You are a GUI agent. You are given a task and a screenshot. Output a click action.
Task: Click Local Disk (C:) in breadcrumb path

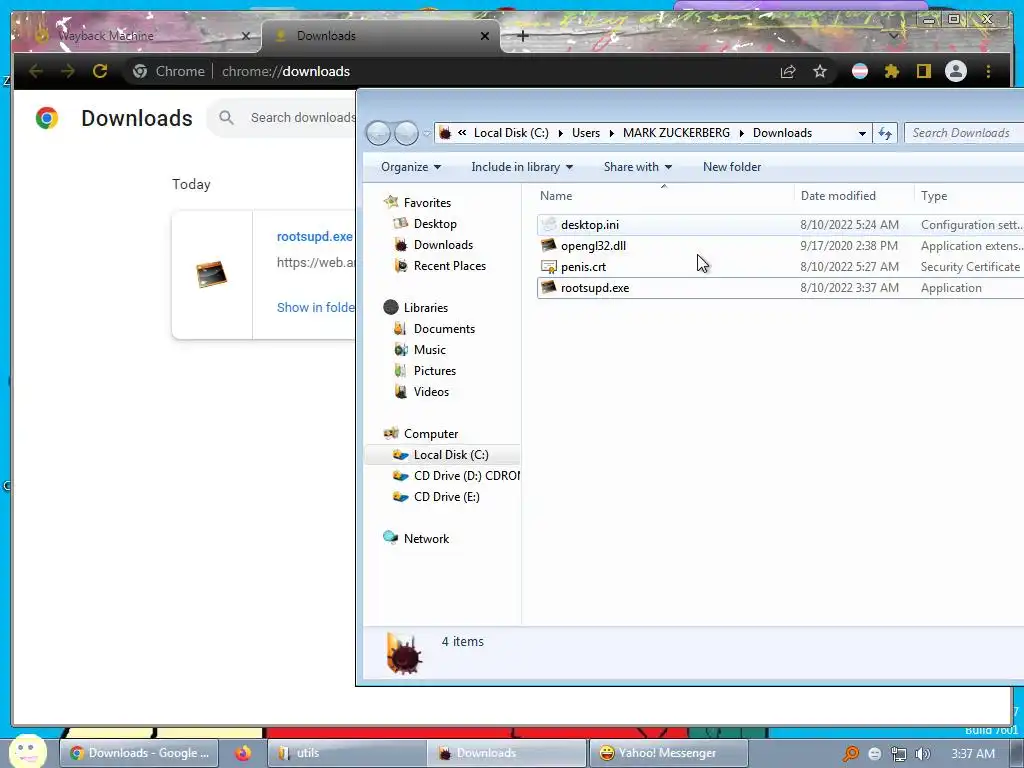tap(511, 133)
